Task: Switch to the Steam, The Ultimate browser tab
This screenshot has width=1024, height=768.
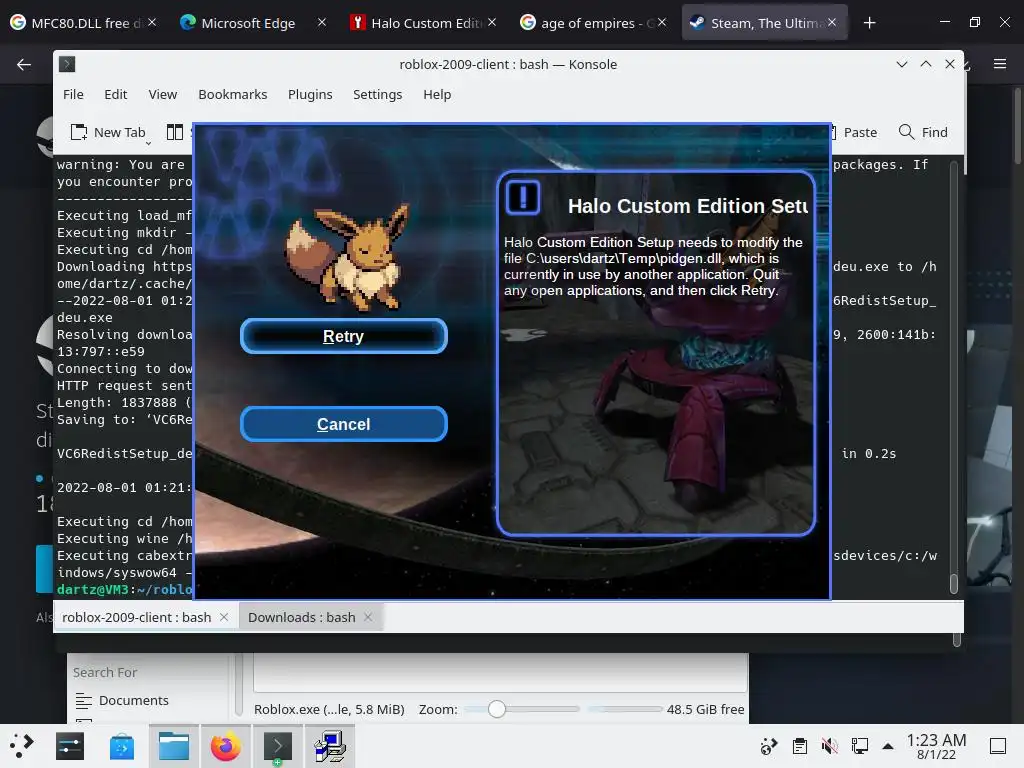Action: pyautogui.click(x=764, y=23)
